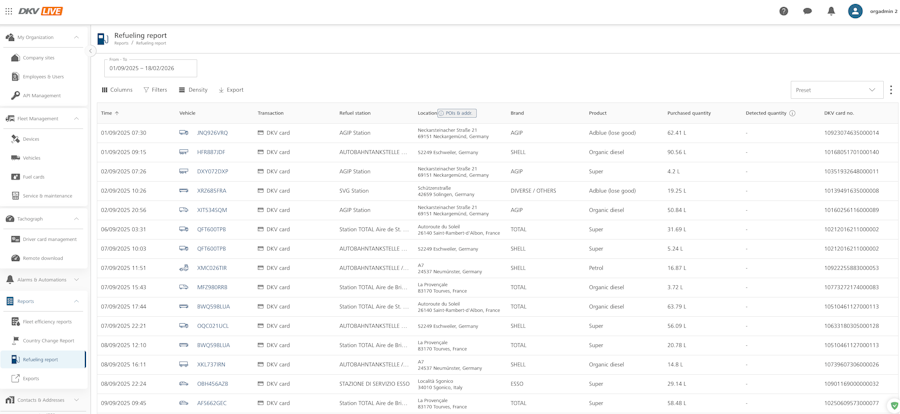Open vehicle link DXY072DXP

pos(212,171)
